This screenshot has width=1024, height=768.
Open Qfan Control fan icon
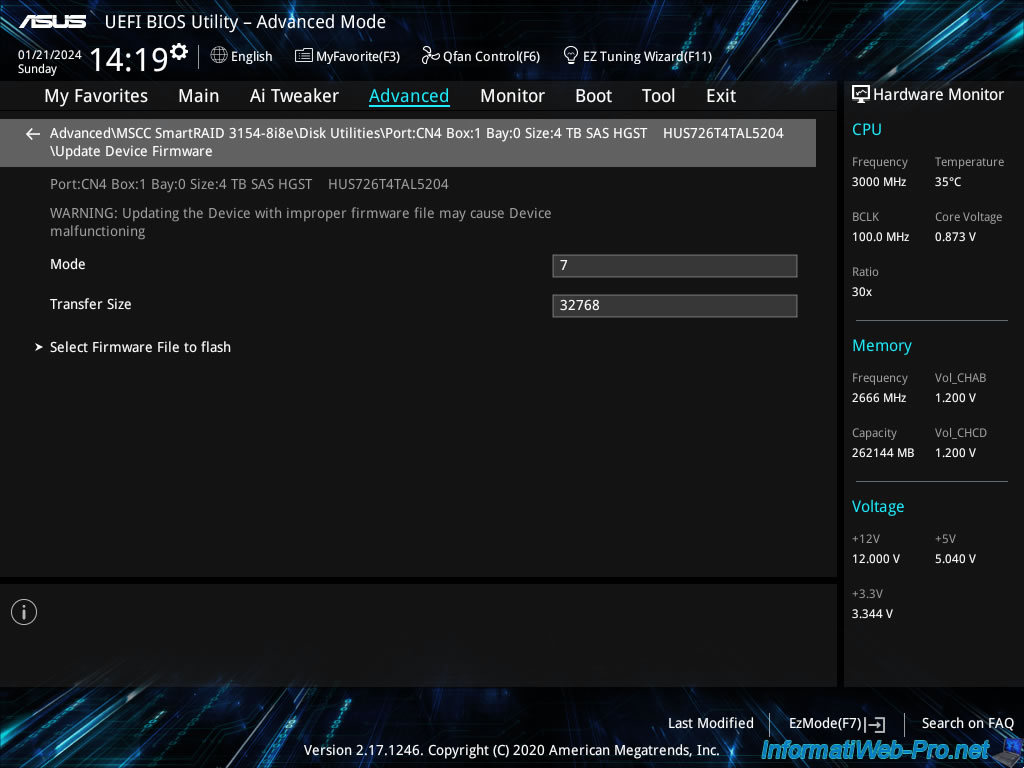[x=431, y=56]
